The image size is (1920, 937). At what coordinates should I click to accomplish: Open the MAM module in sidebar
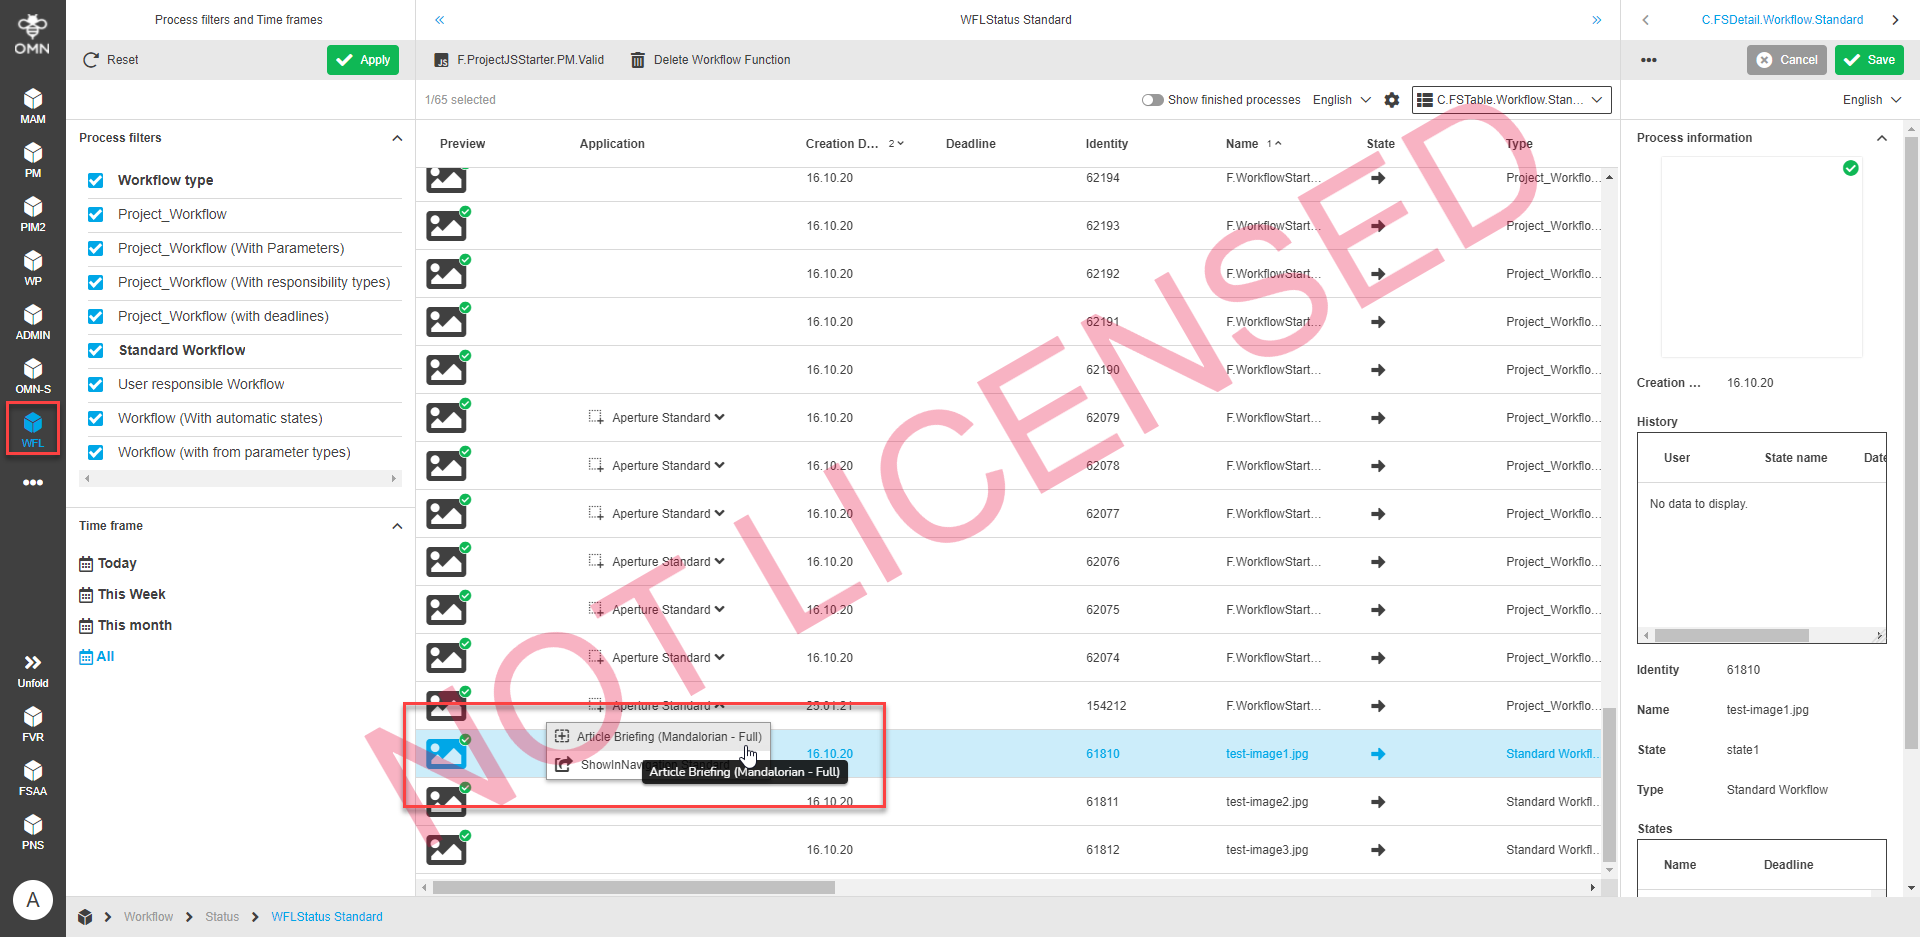33,105
